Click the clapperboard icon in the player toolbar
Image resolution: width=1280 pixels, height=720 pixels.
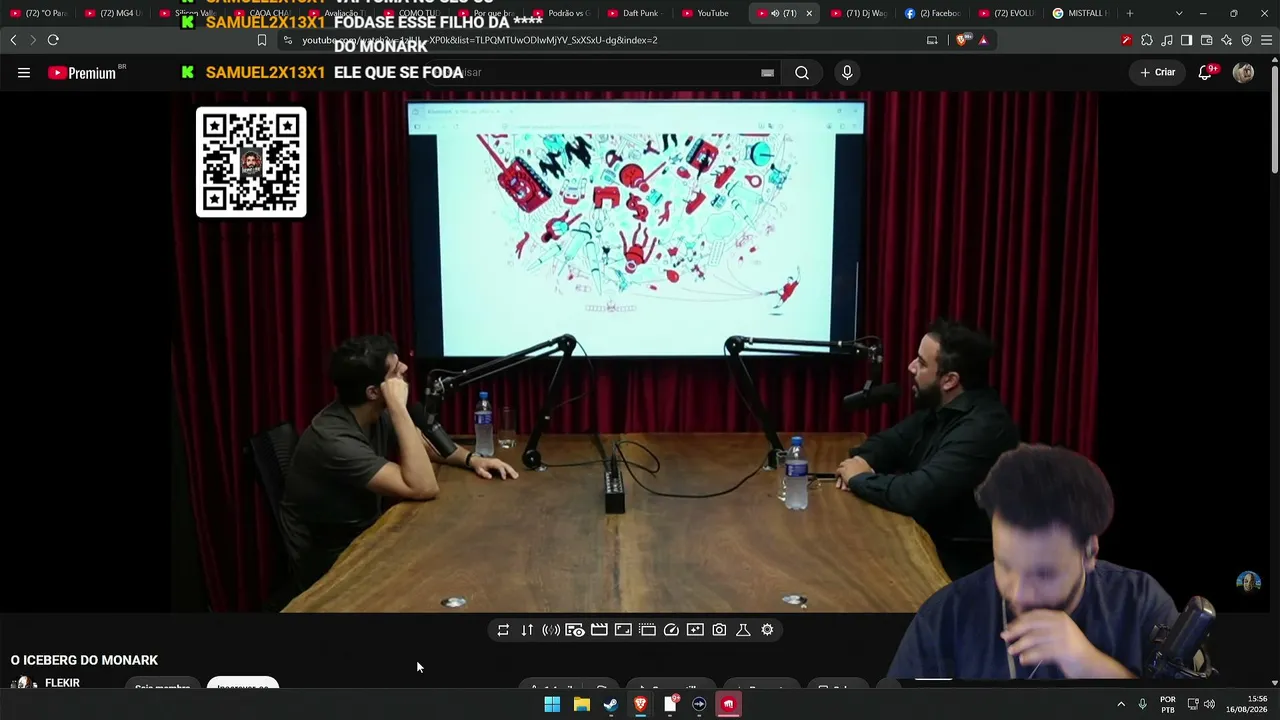point(599,630)
